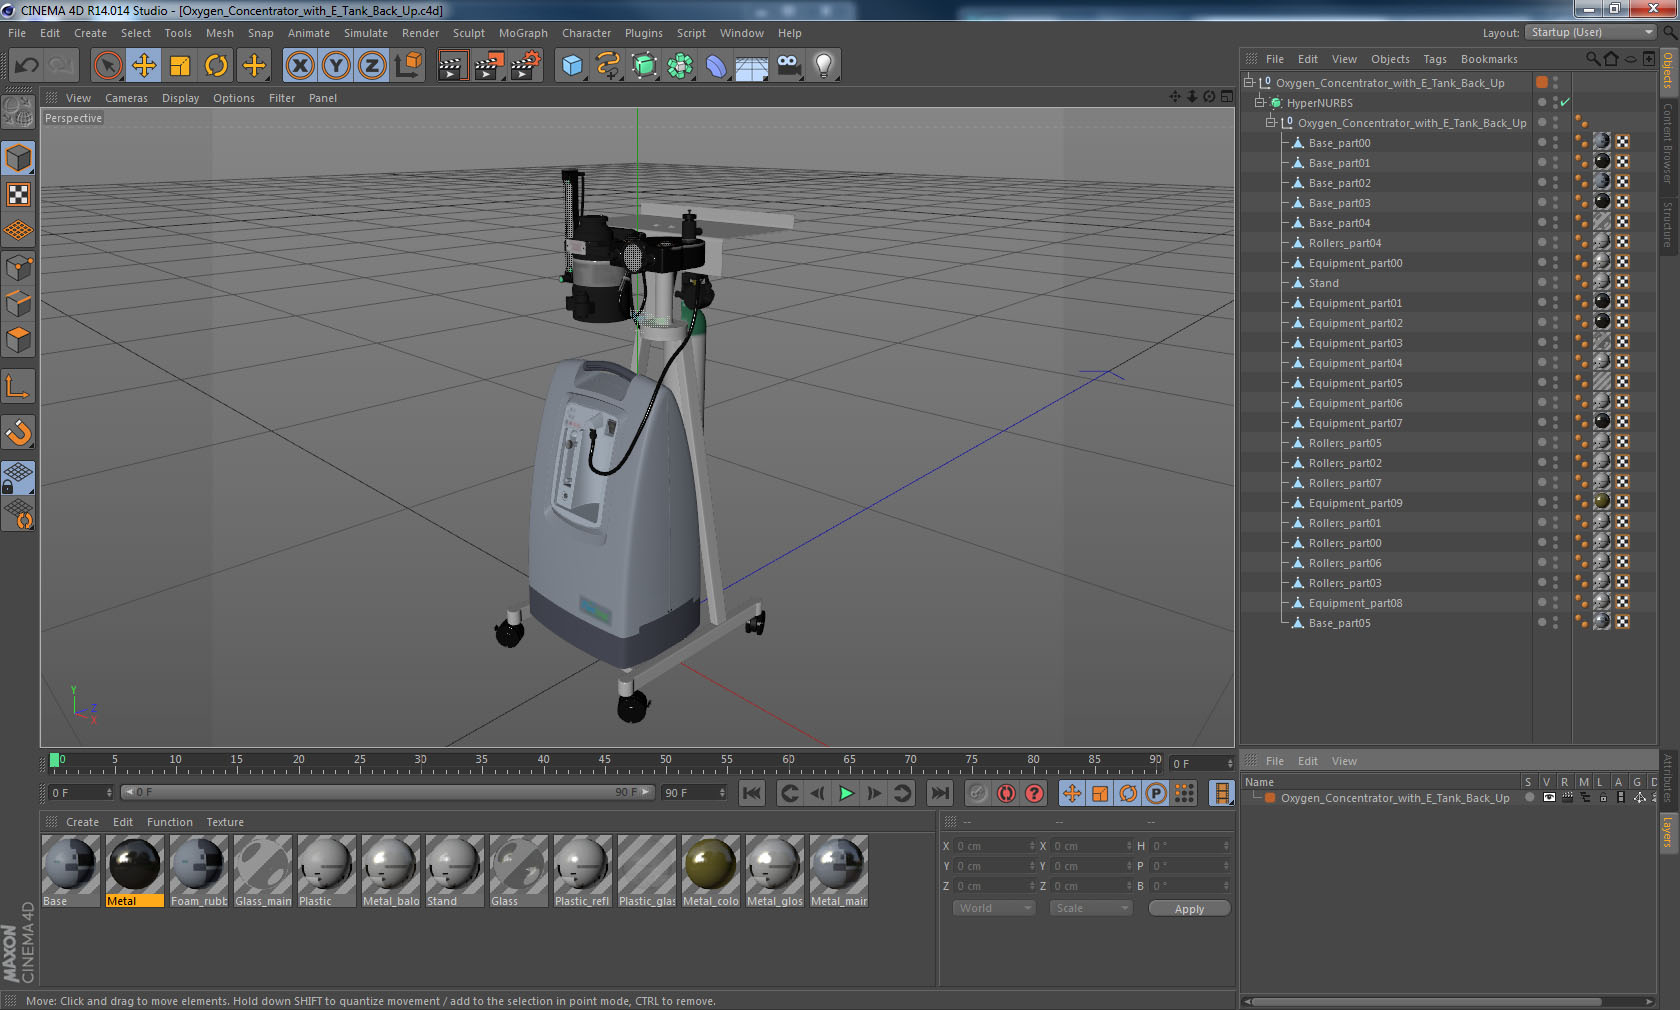This screenshot has width=1680, height=1010.
Task: Toggle autokeying button
Action: tap(1006, 793)
